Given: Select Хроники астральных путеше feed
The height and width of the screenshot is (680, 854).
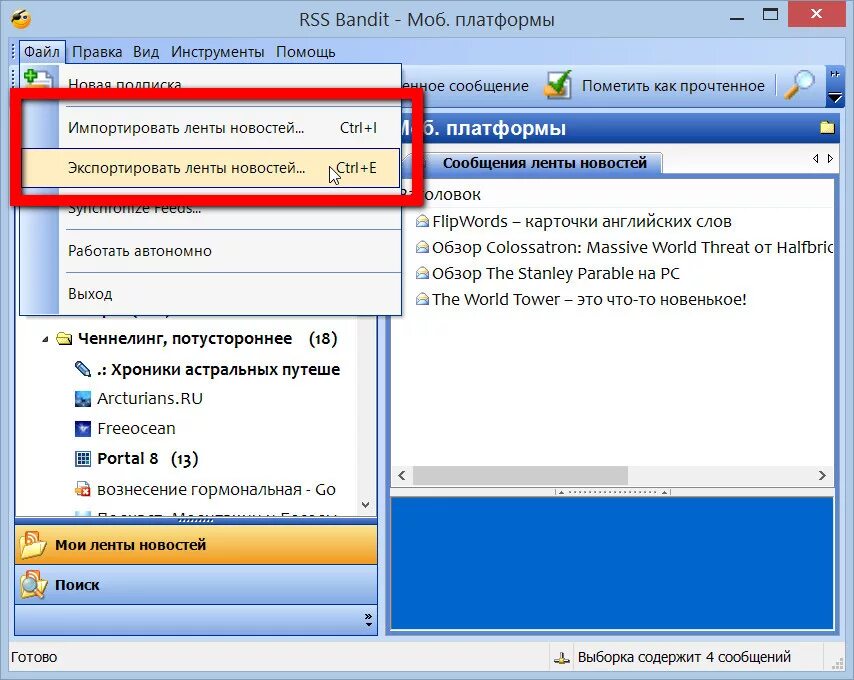Looking at the screenshot, I should [218, 370].
